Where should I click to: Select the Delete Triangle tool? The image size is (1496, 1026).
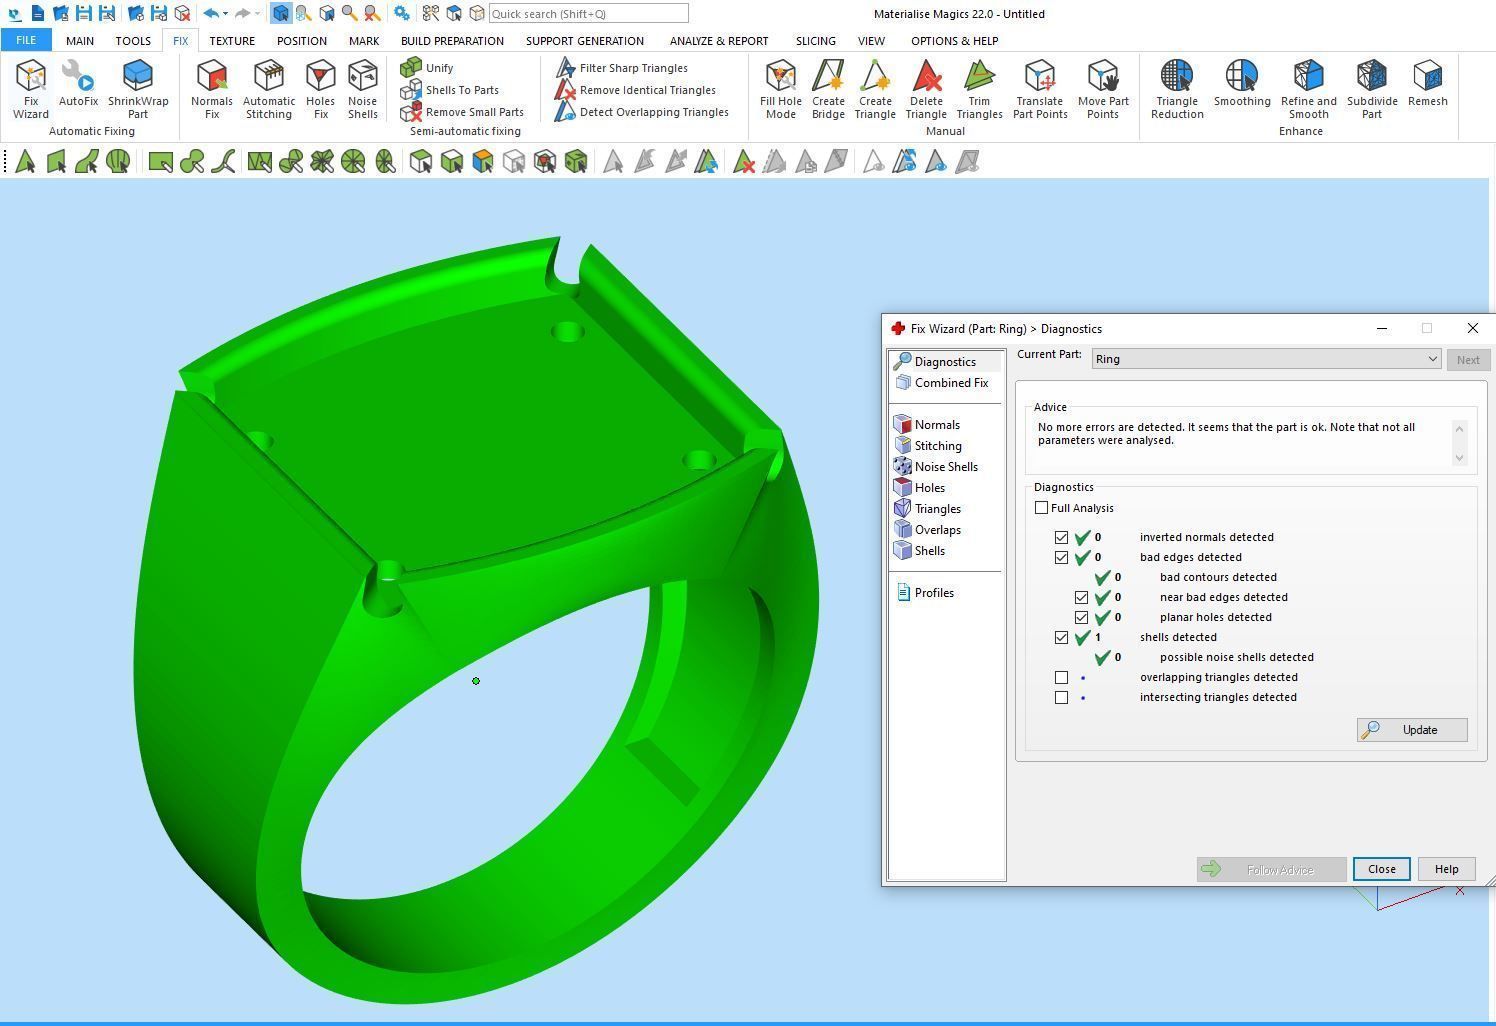[926, 89]
